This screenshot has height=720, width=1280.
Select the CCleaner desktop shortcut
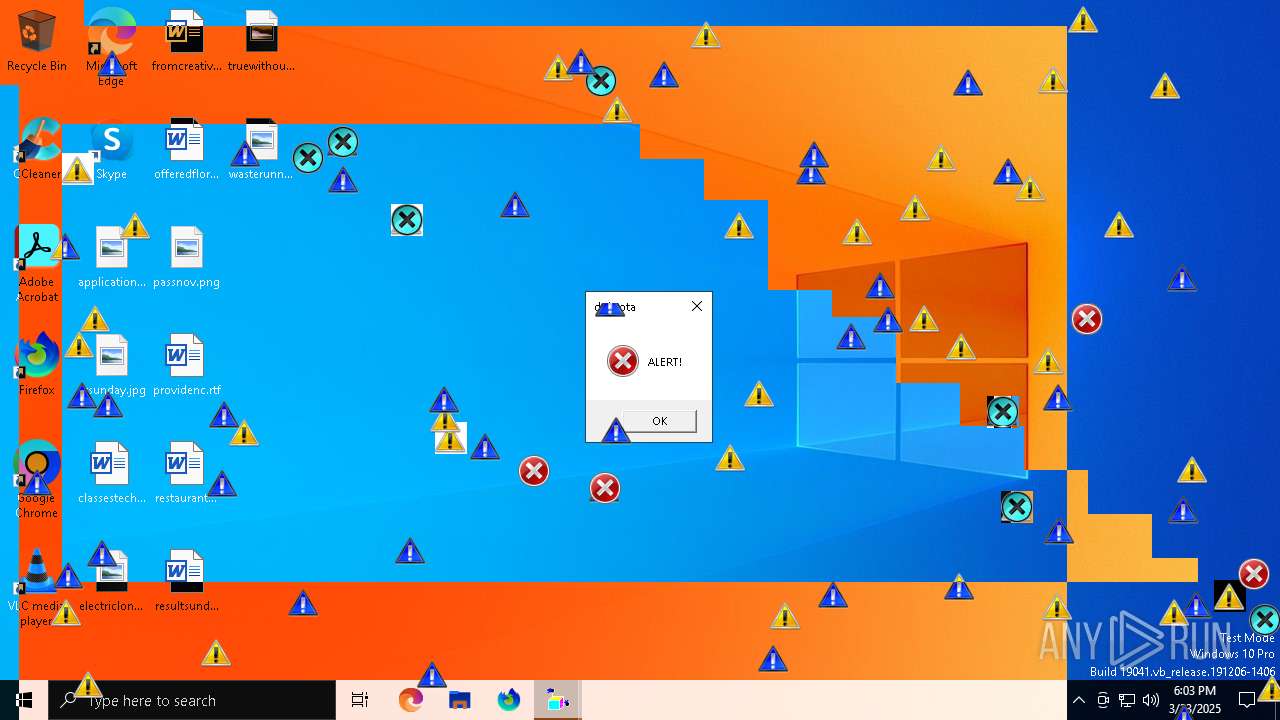(x=37, y=149)
